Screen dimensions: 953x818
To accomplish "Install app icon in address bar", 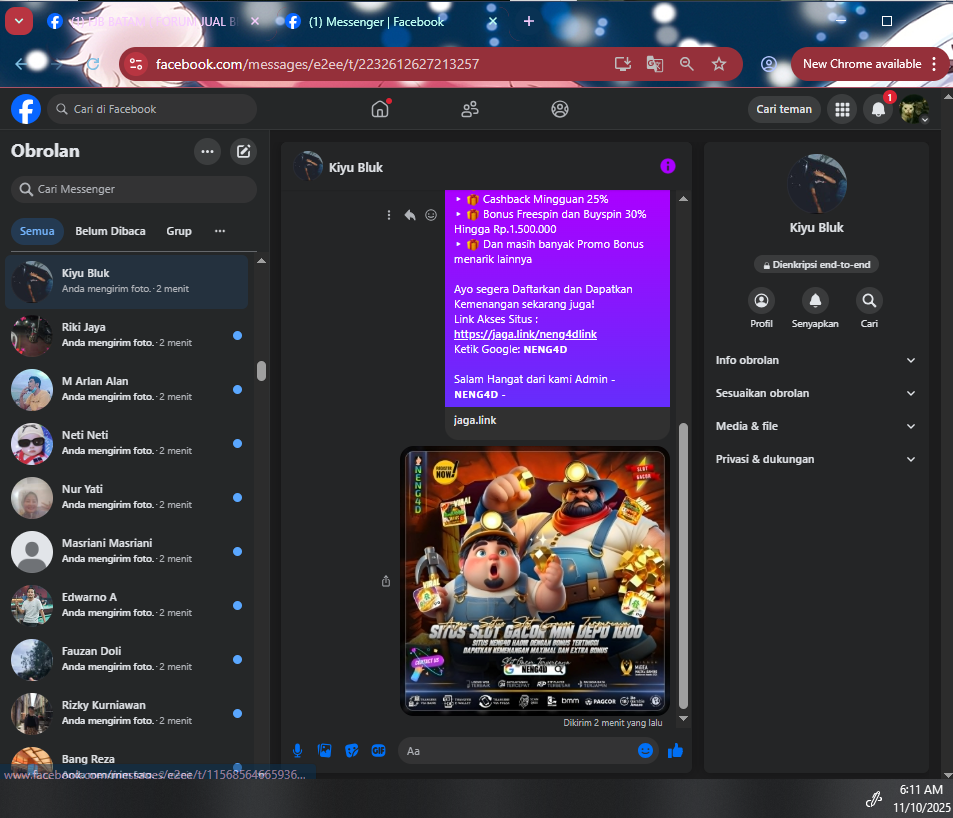I will 623,64.
